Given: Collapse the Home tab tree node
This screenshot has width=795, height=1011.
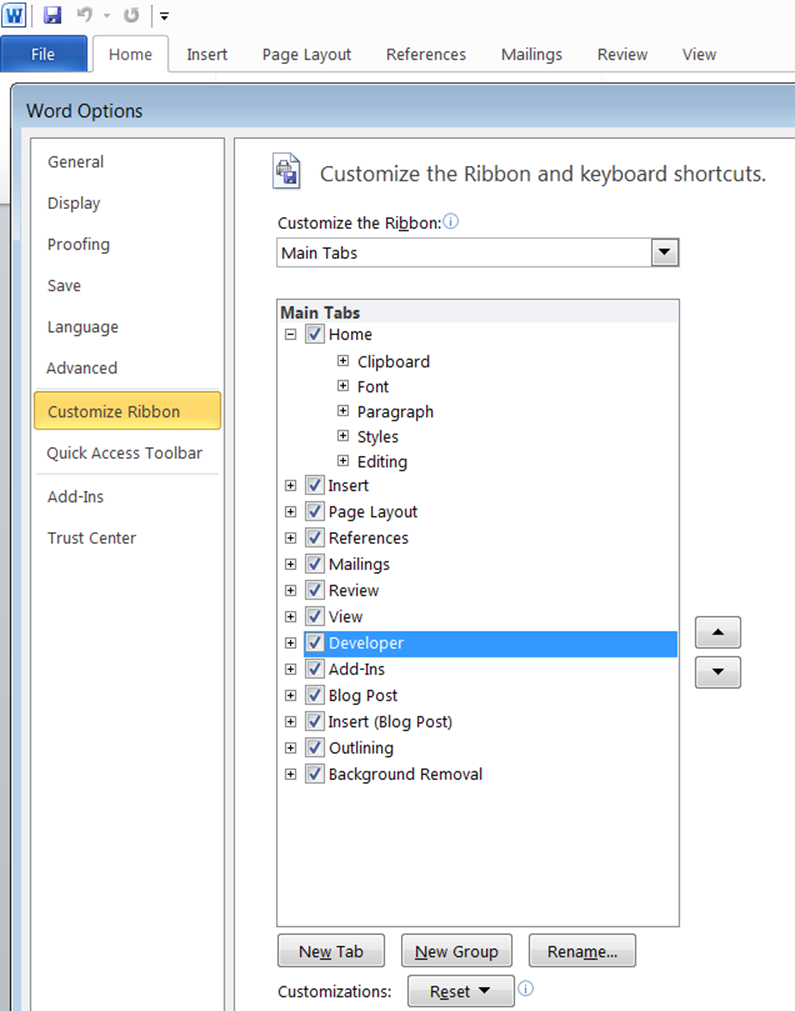Looking at the screenshot, I should (291, 334).
